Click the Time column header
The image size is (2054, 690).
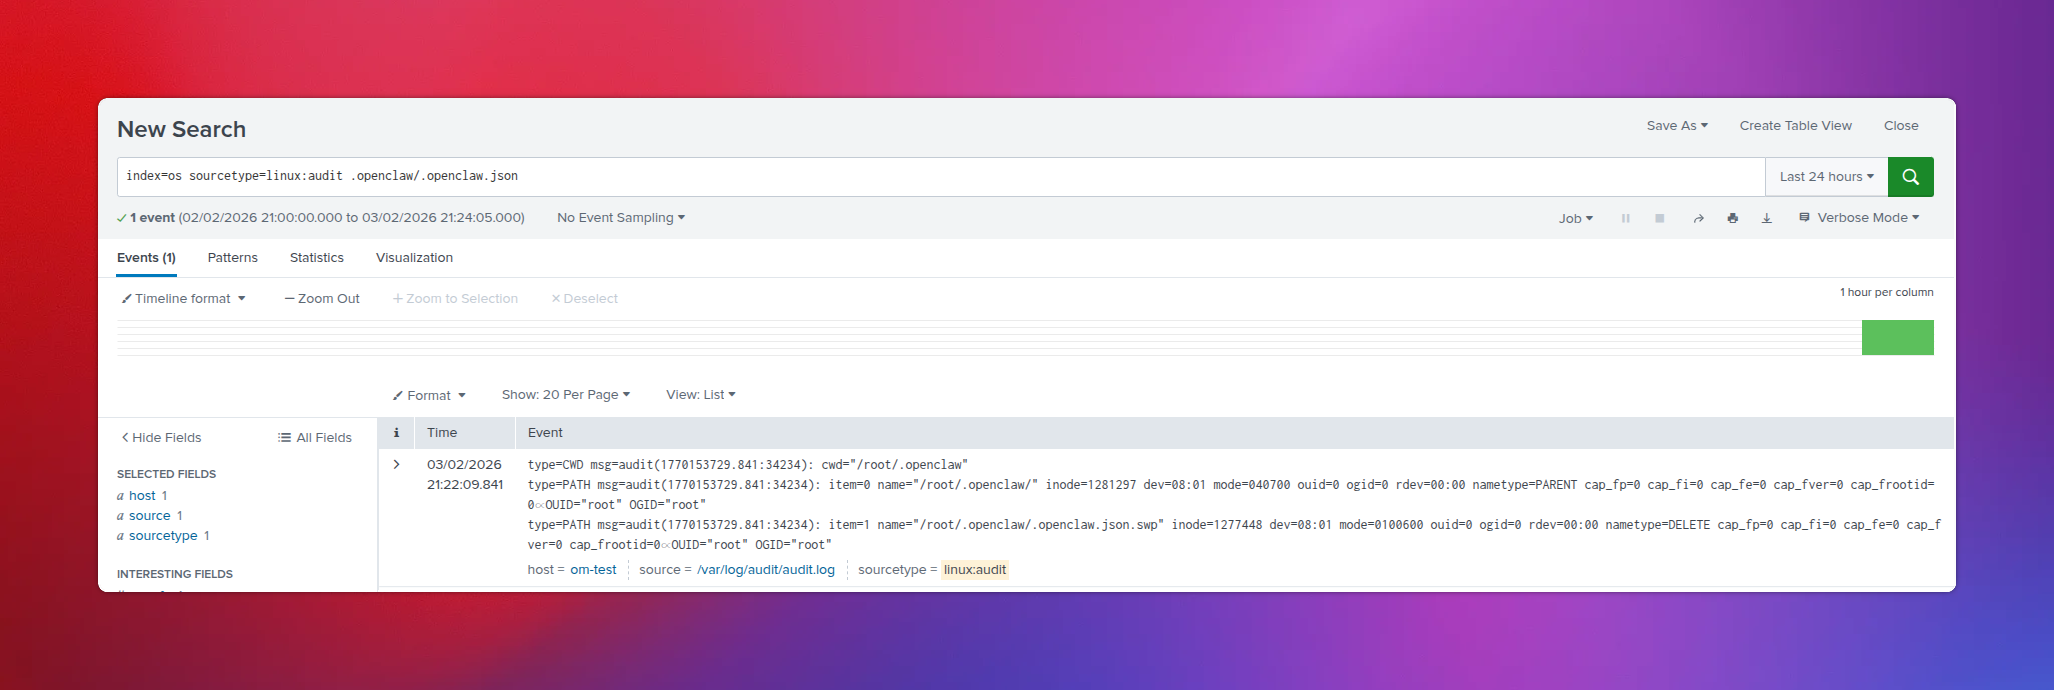(442, 433)
